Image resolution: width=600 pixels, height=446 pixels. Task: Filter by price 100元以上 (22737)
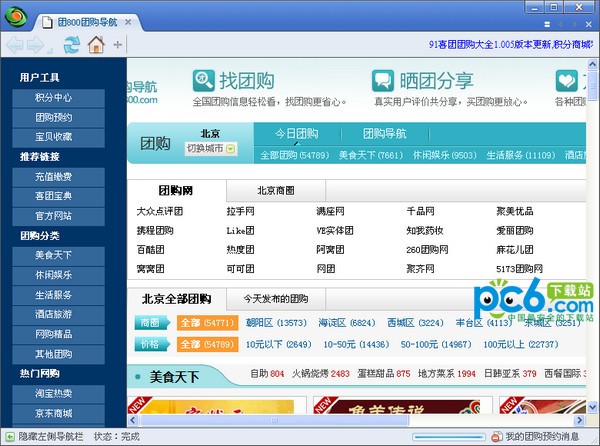coord(521,344)
